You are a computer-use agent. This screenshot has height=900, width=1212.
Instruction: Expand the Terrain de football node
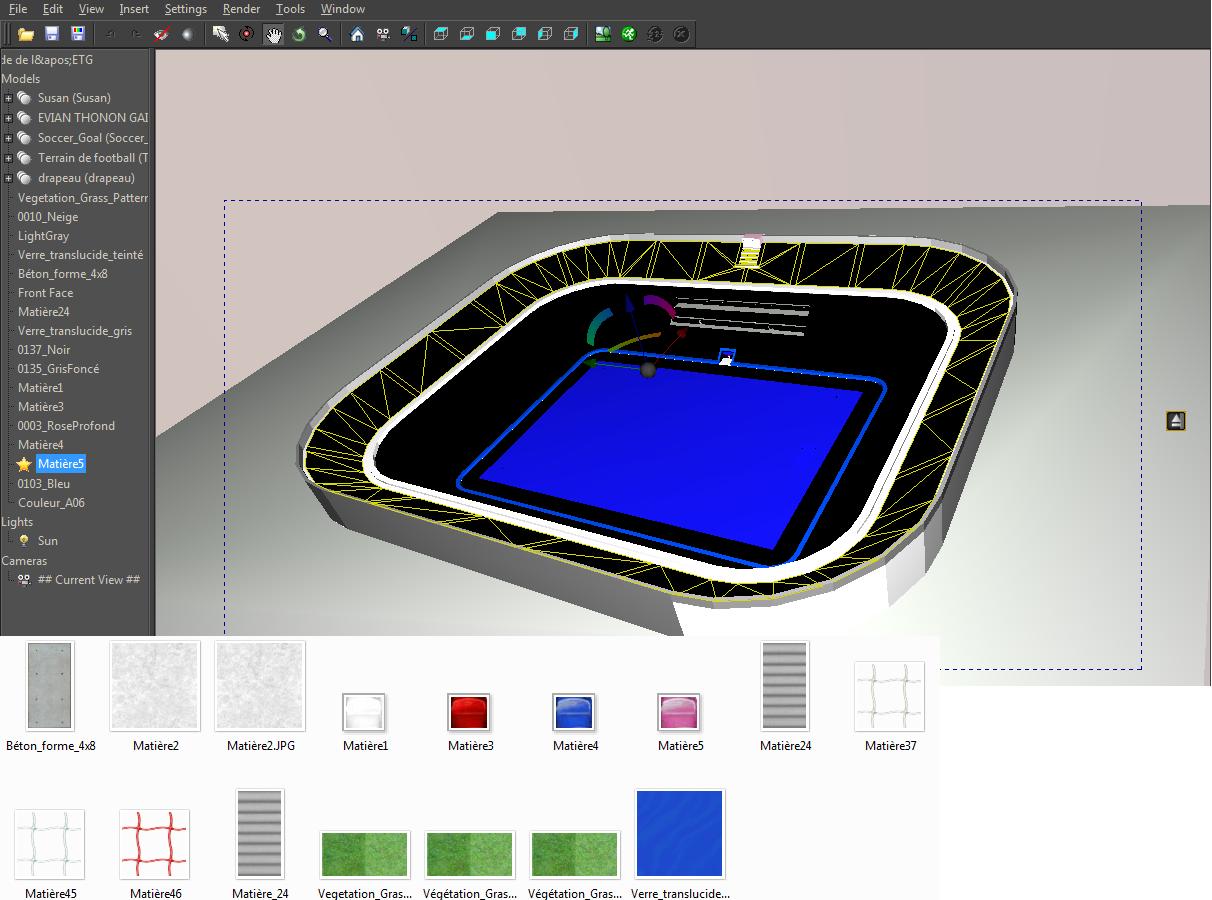click(8, 158)
